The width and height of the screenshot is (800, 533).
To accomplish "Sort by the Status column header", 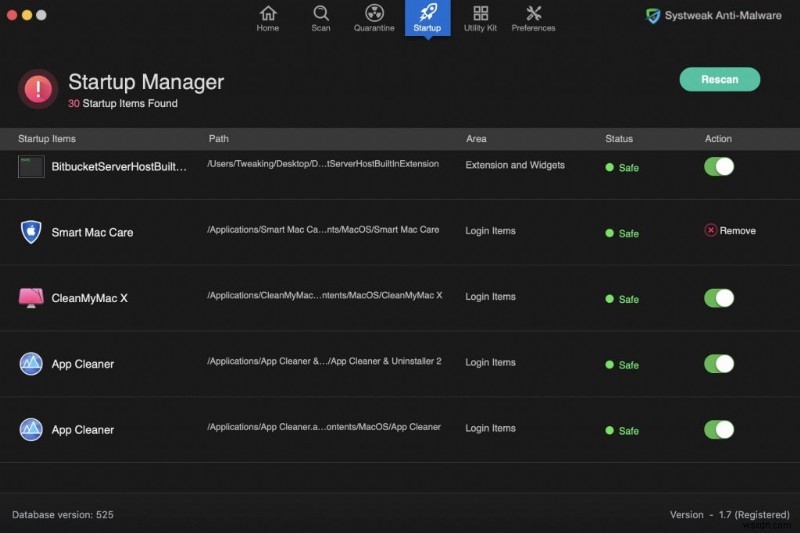I will point(619,139).
